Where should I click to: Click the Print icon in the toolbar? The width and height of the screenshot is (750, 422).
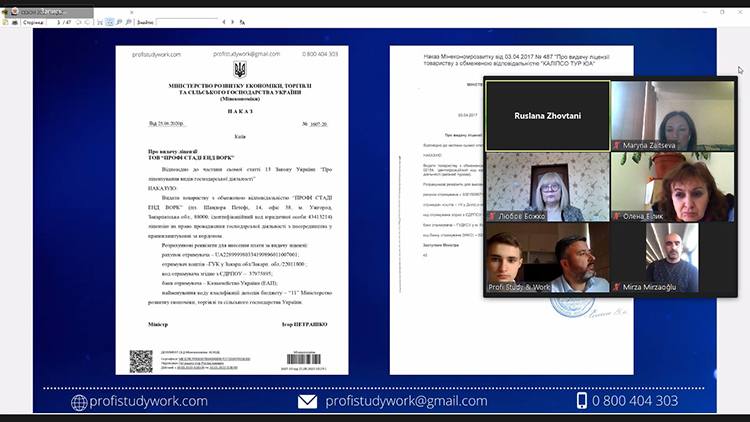15,22
